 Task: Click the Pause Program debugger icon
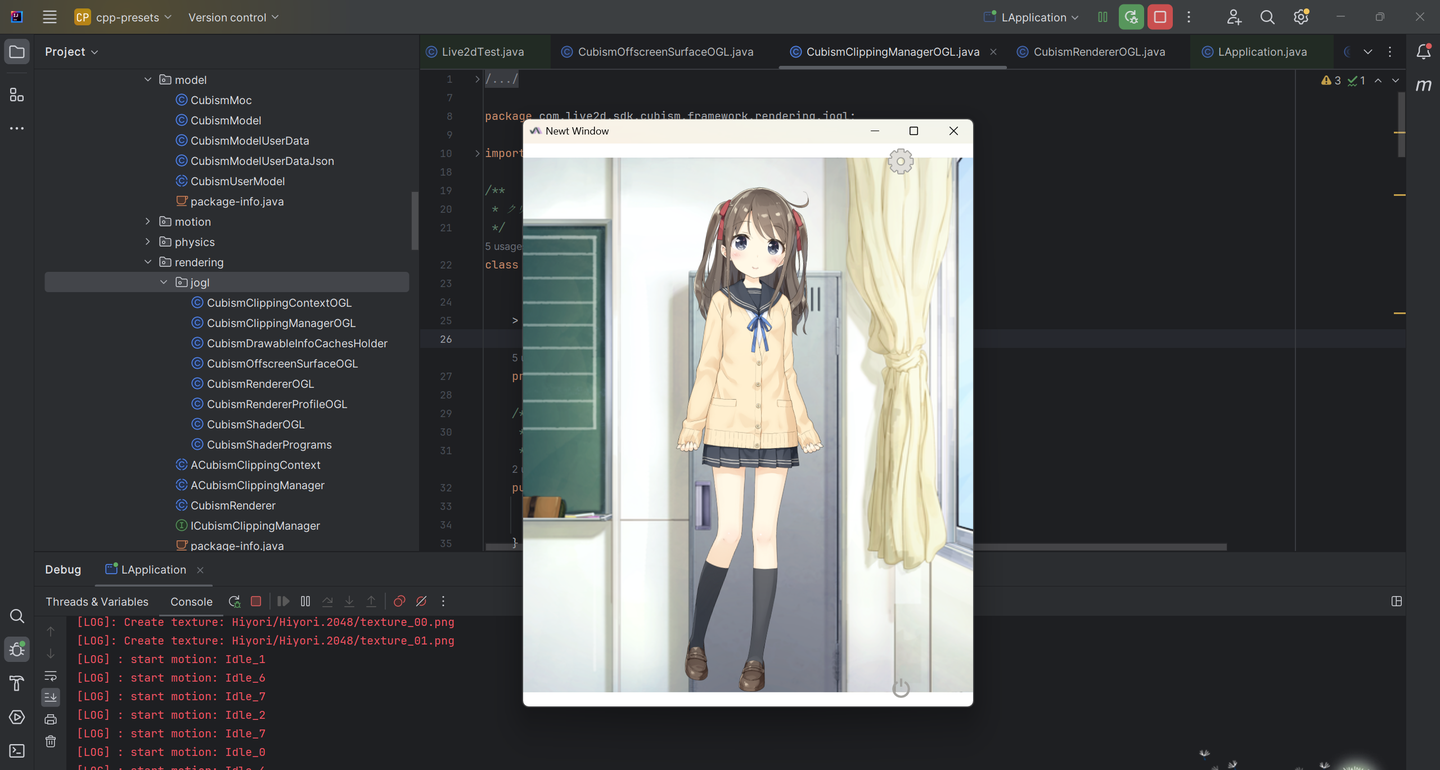(305, 601)
